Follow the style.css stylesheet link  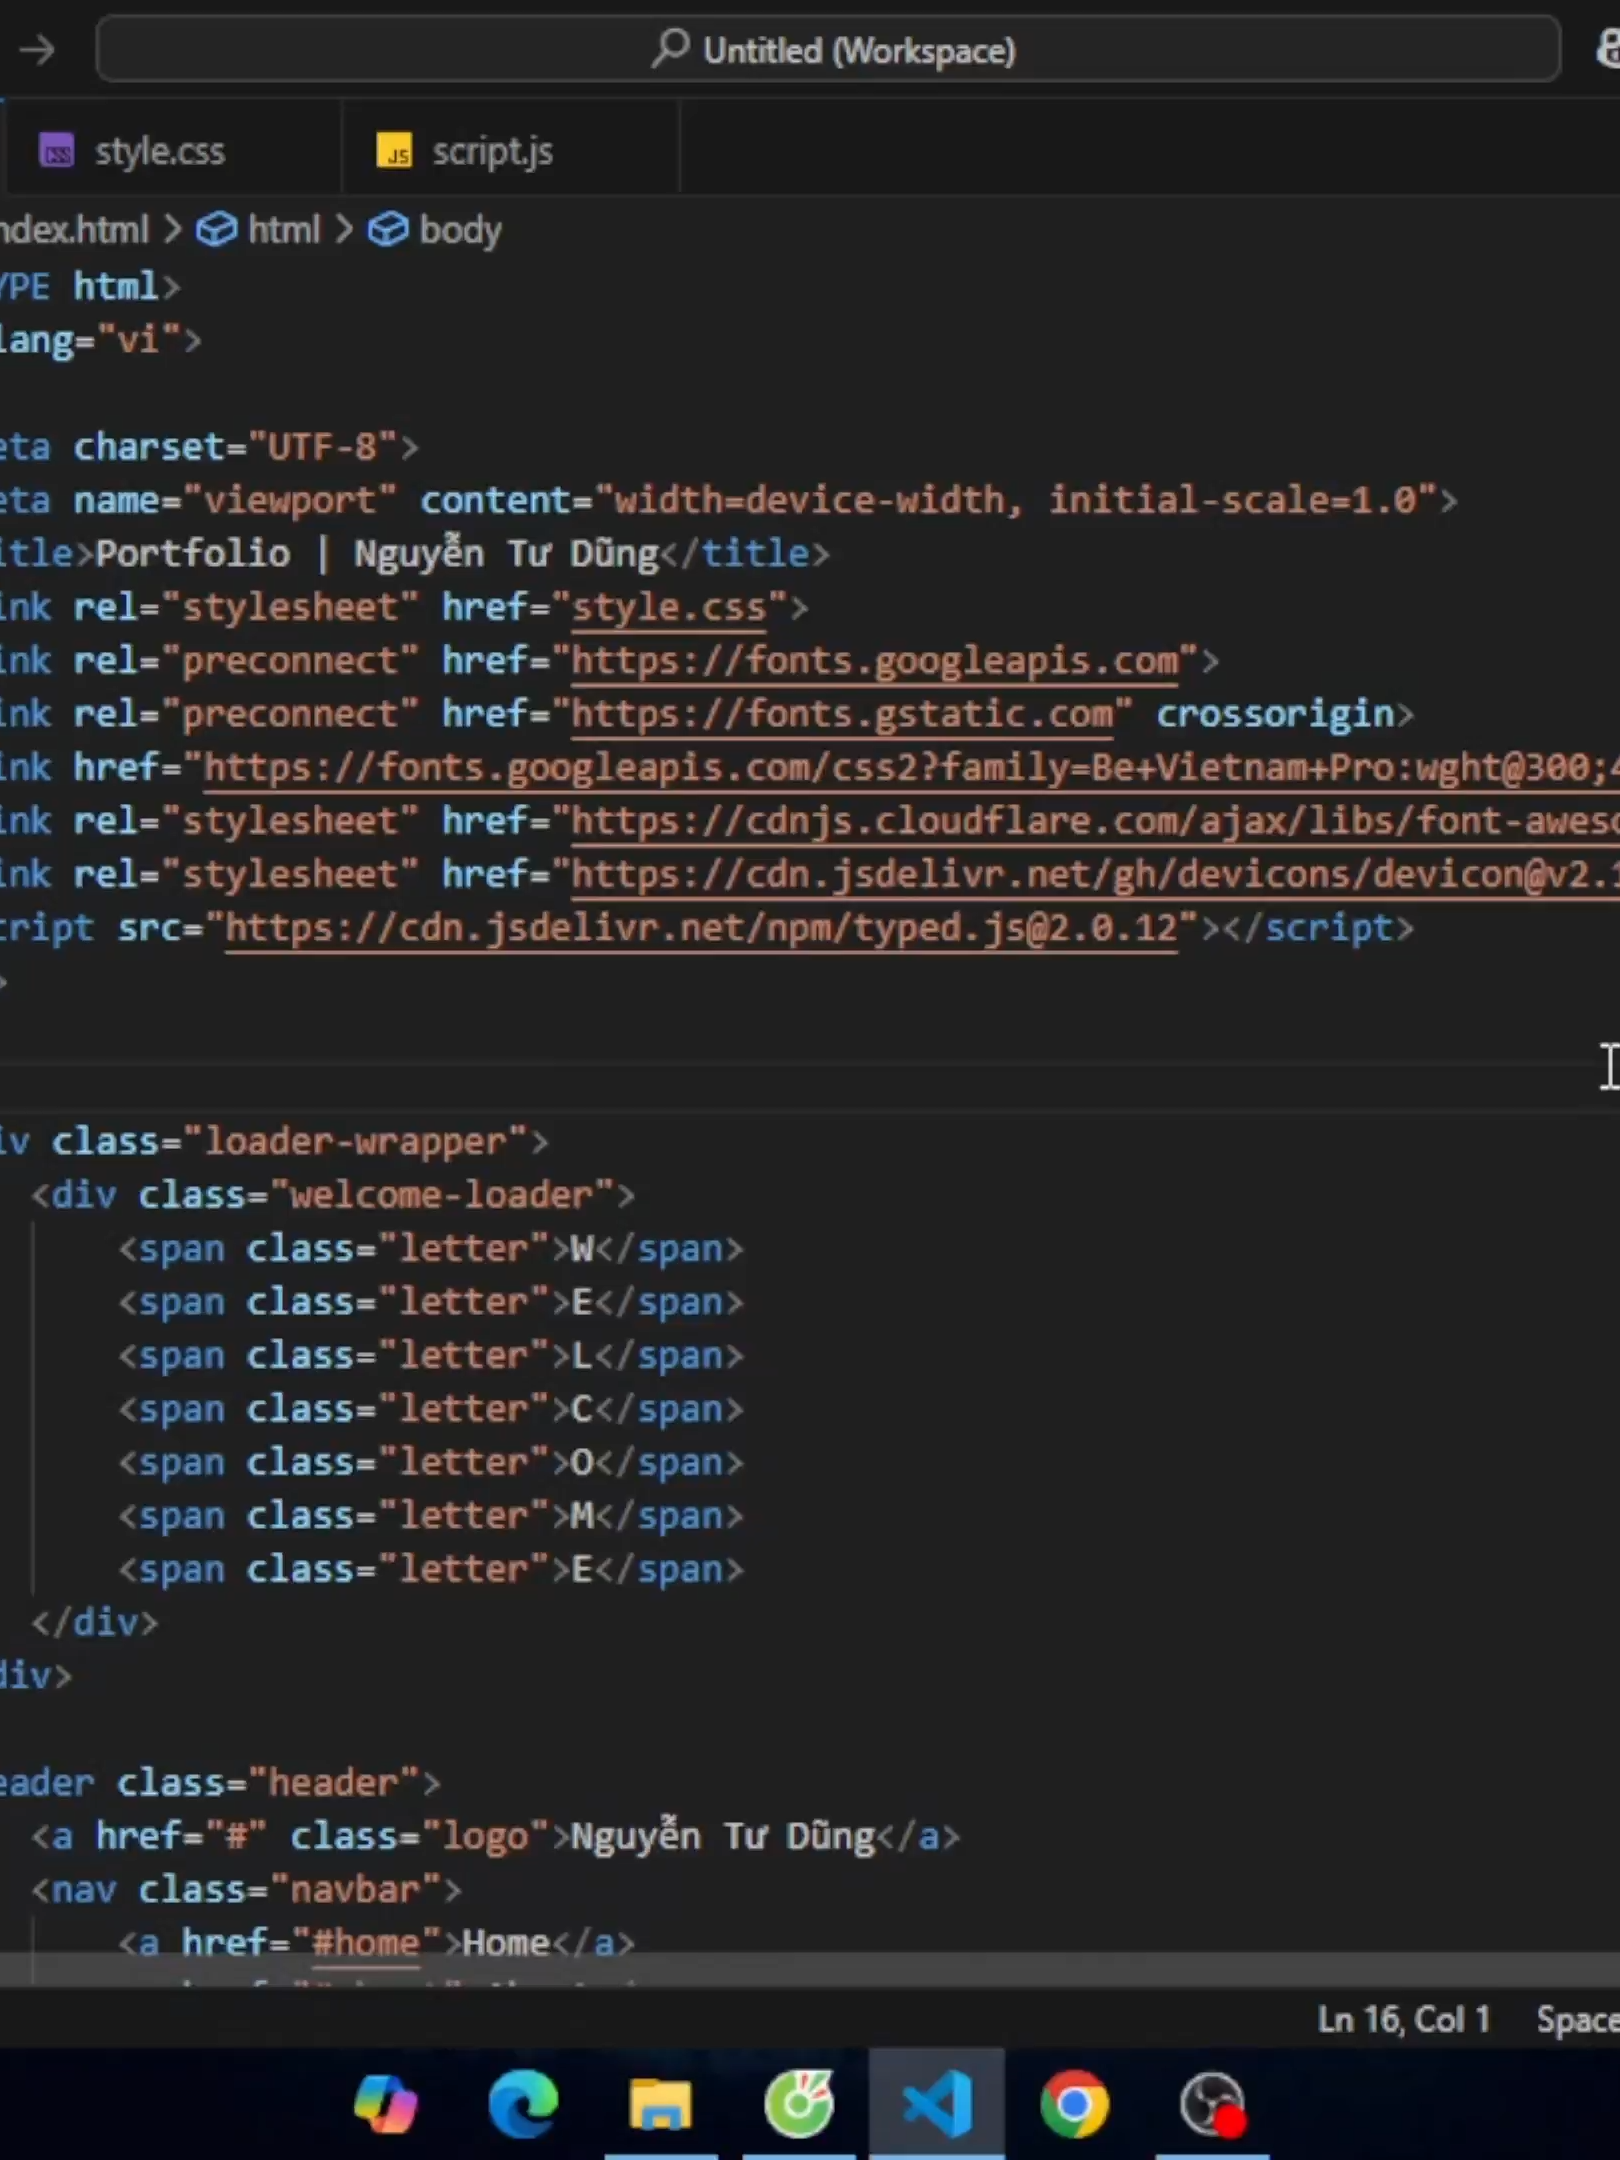point(668,606)
